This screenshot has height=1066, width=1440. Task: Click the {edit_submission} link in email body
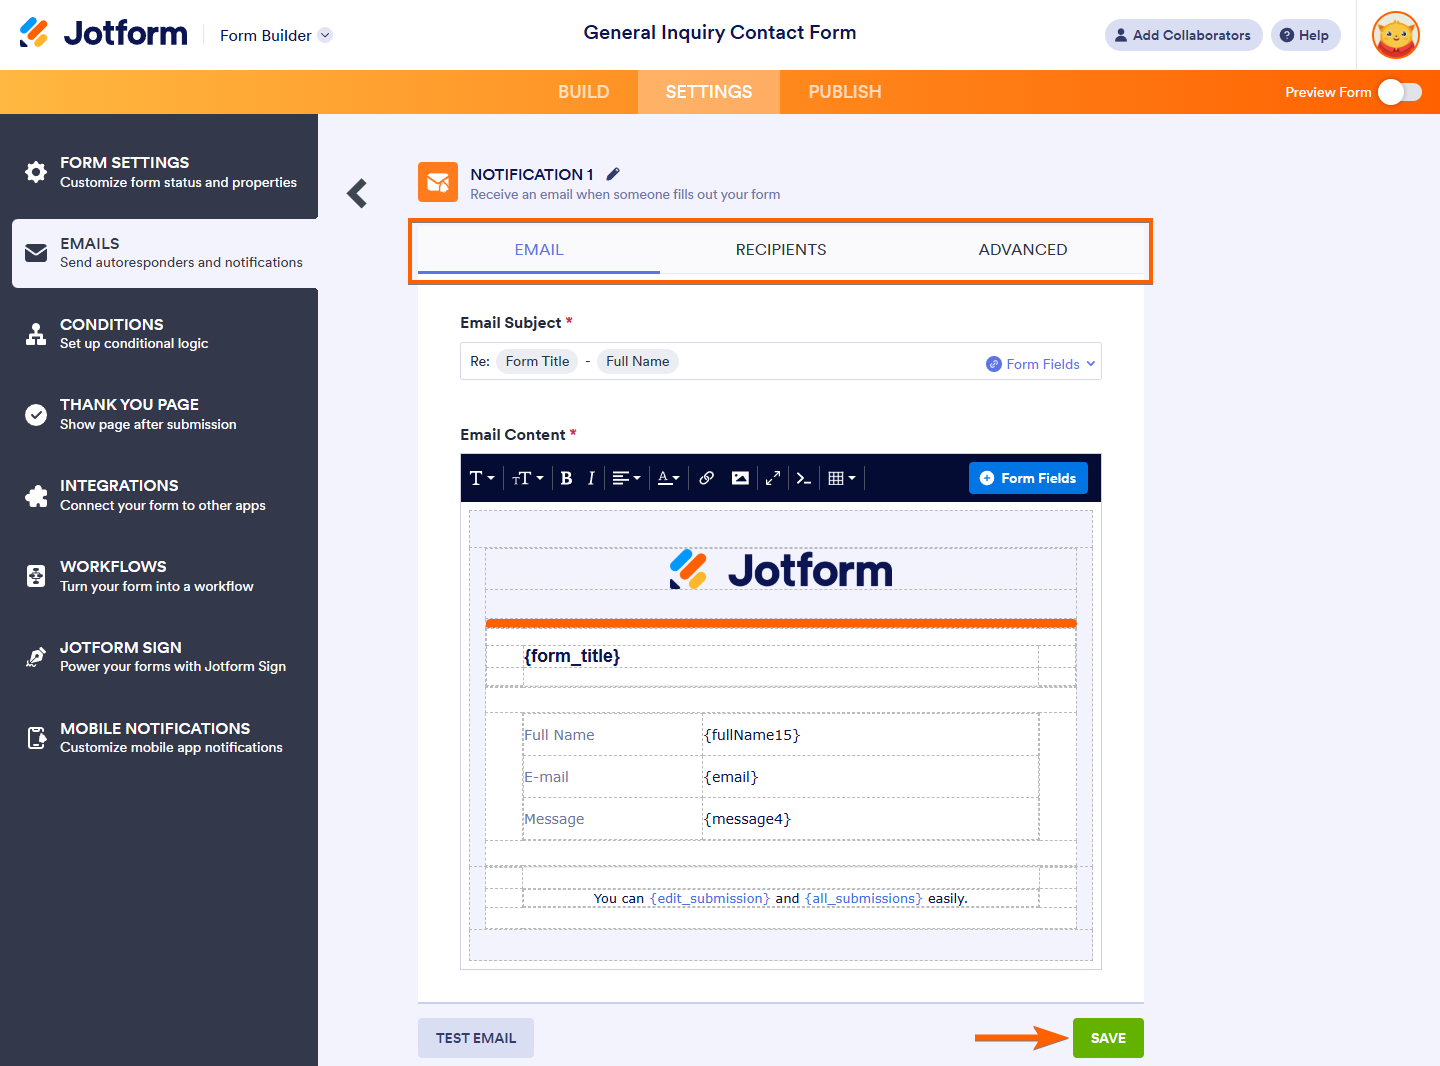[710, 898]
